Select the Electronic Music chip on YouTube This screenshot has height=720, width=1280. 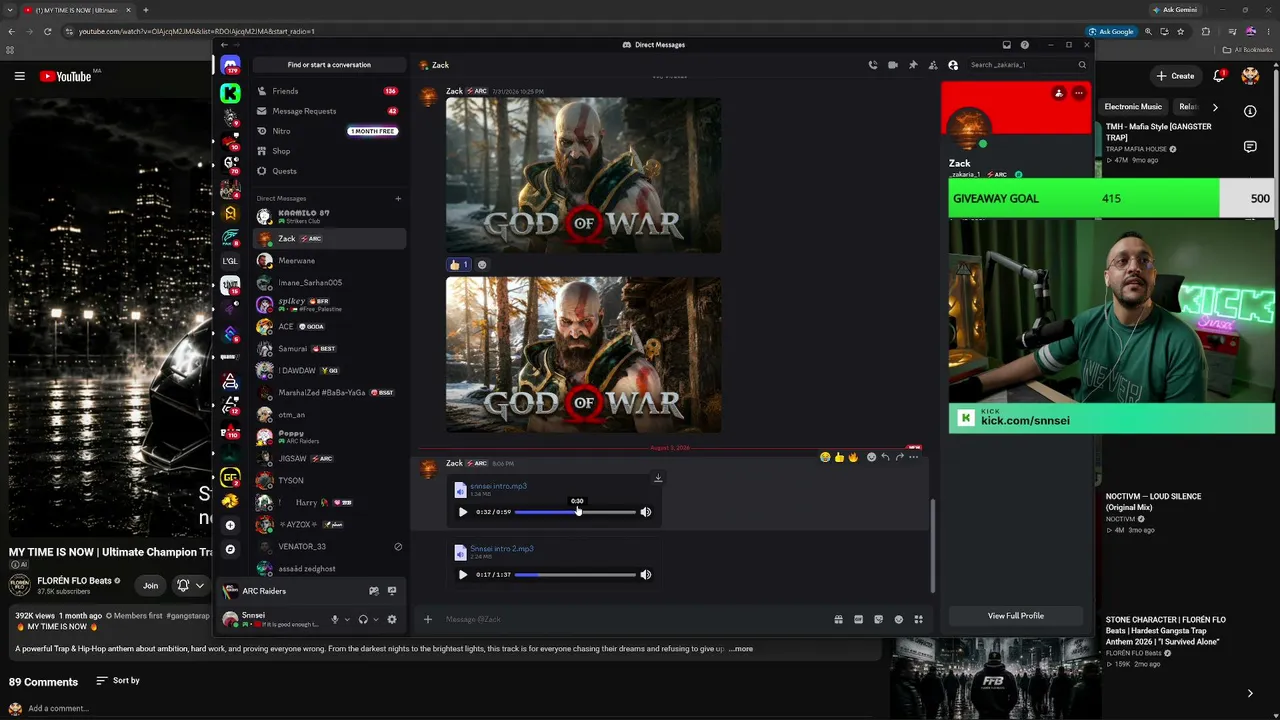pyautogui.click(x=1133, y=107)
